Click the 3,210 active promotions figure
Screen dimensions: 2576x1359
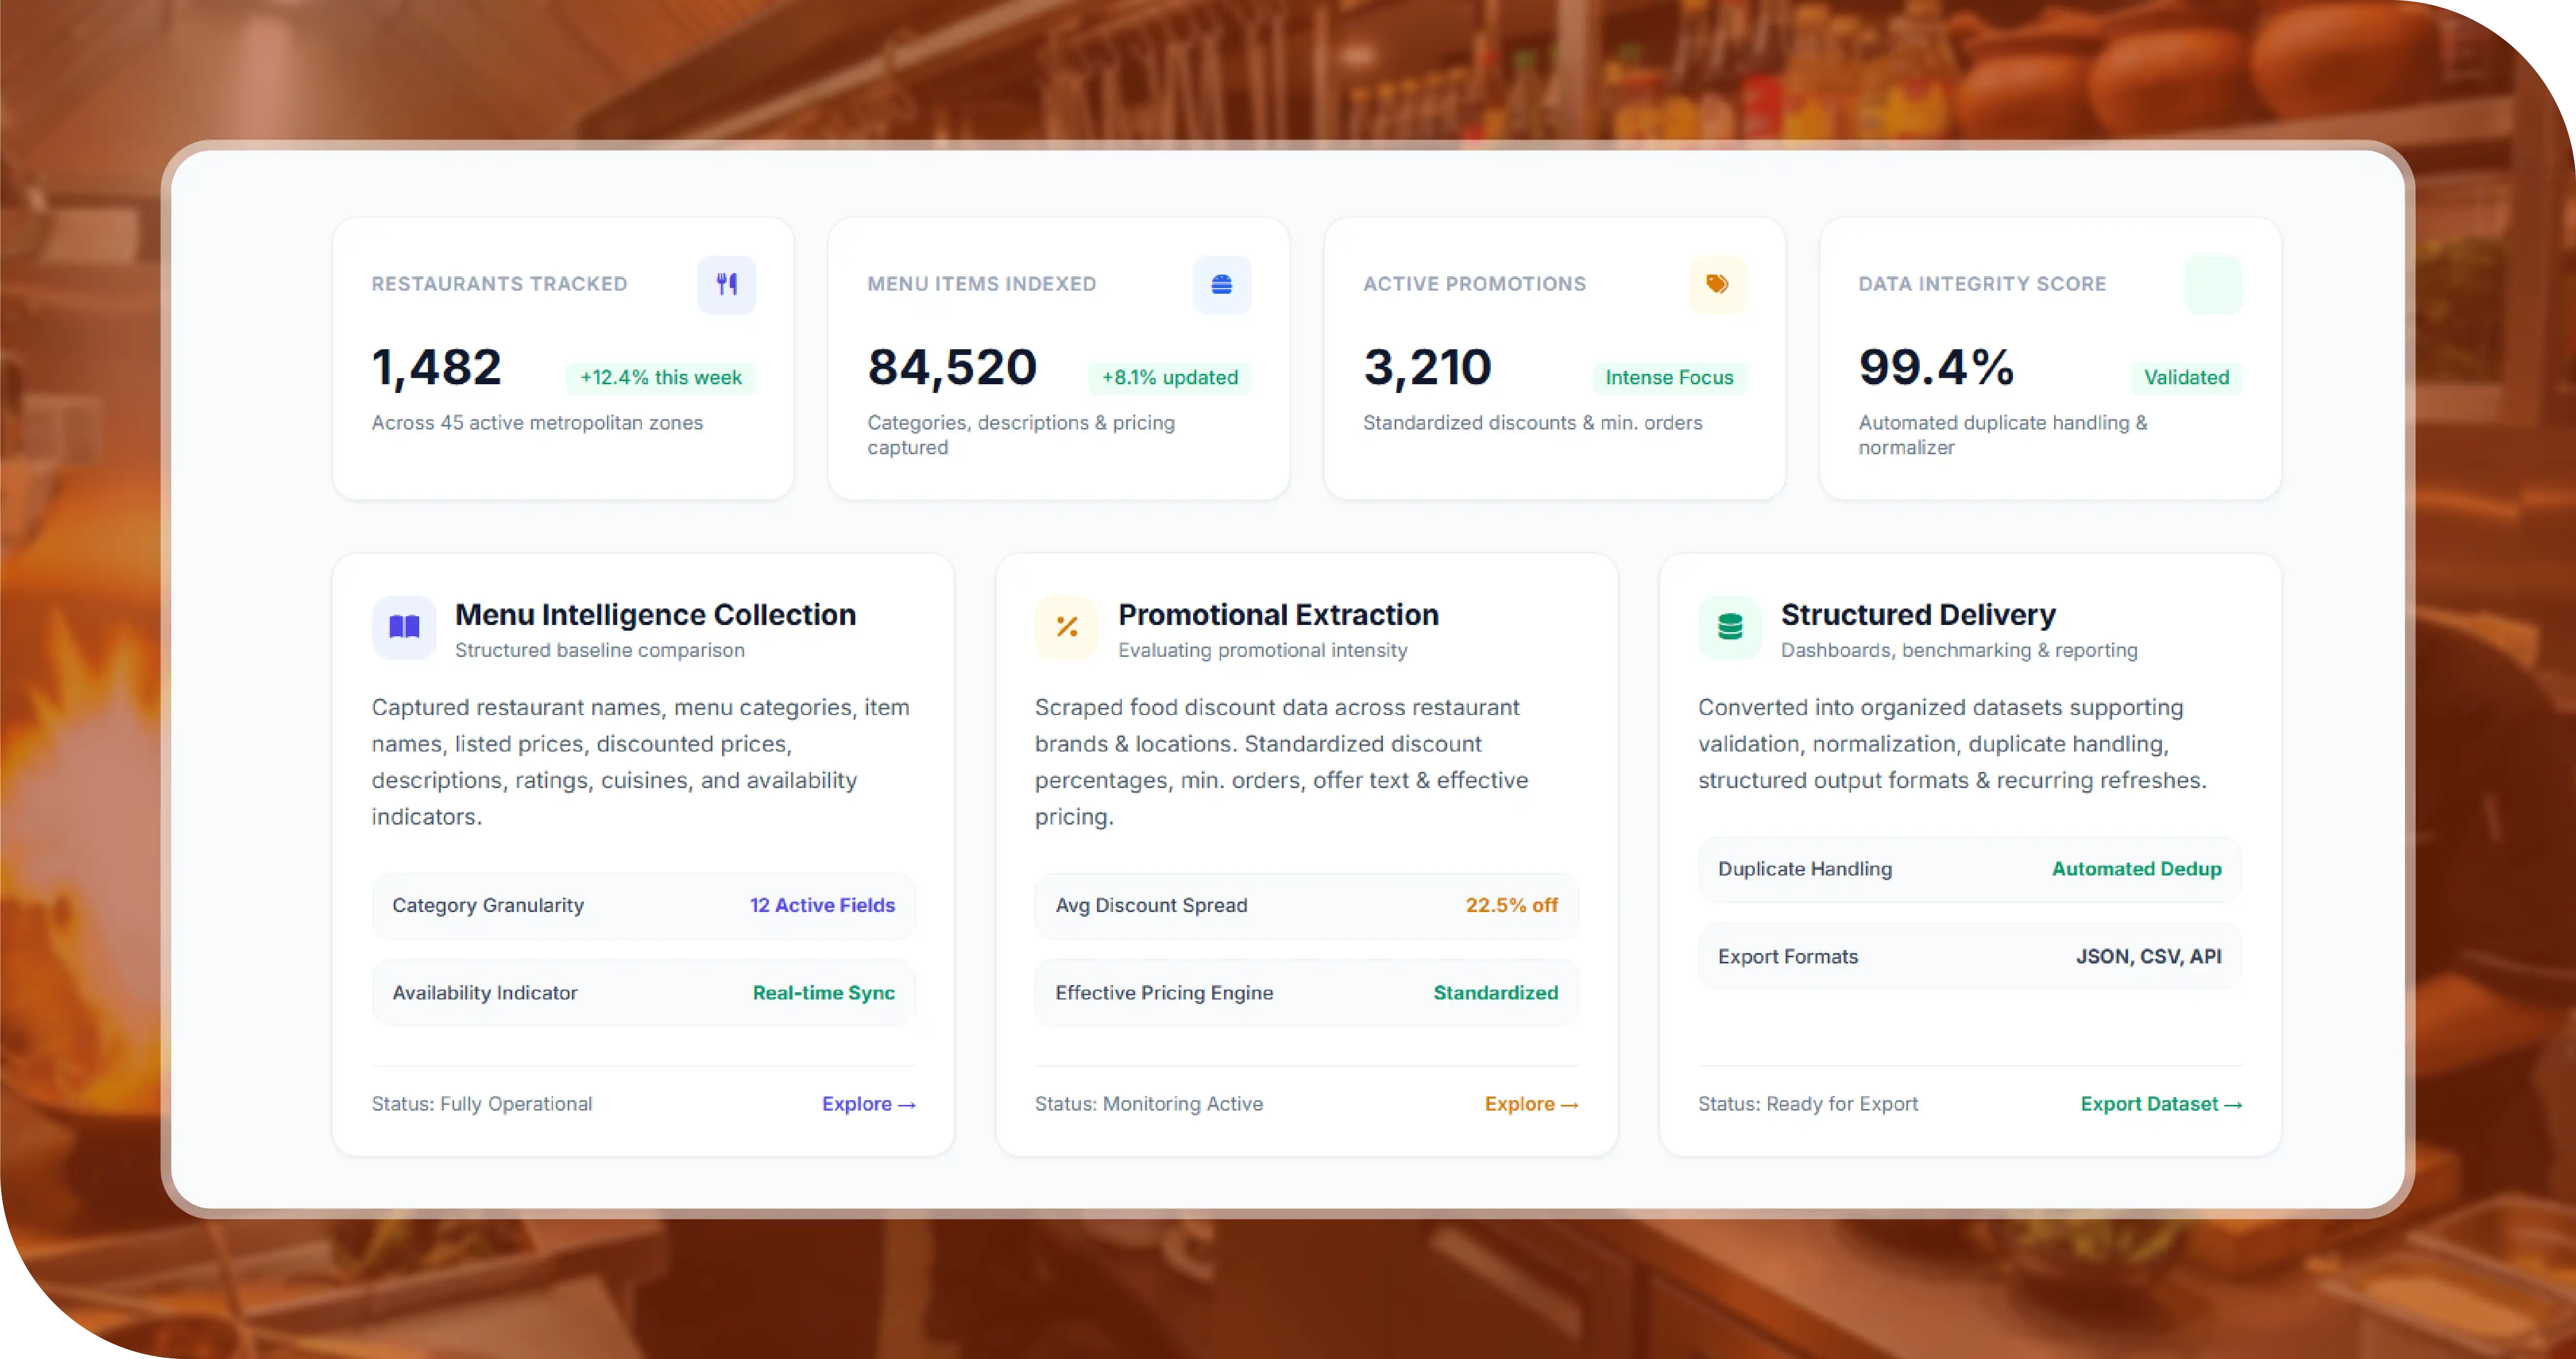[1427, 367]
